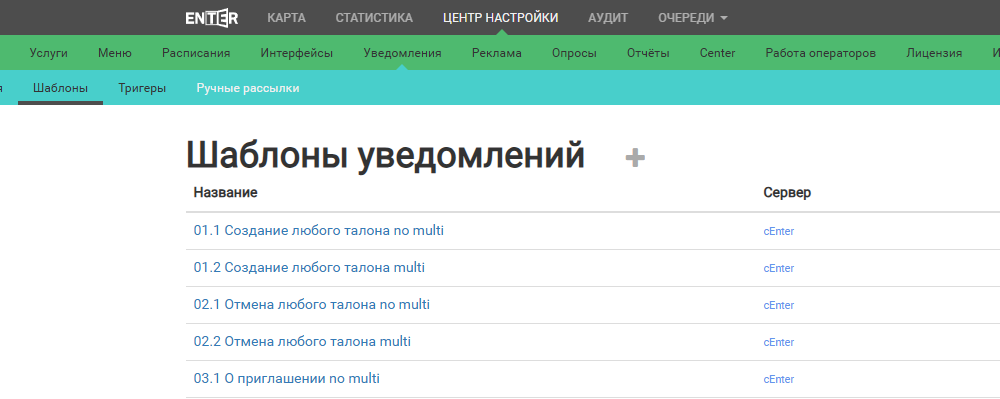Open template 01.1 Создание любого талона no multi
This screenshot has height=399, width=1000.
tap(319, 231)
